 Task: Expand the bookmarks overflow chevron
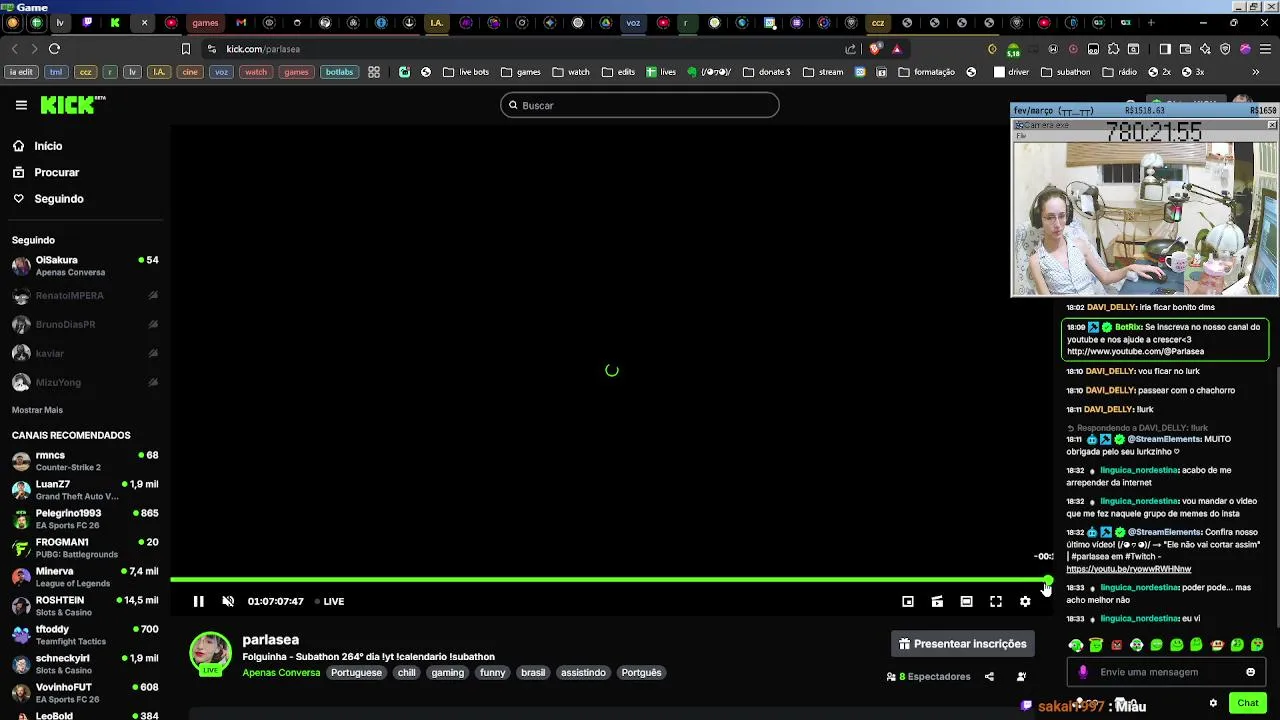pyautogui.click(x=1255, y=72)
